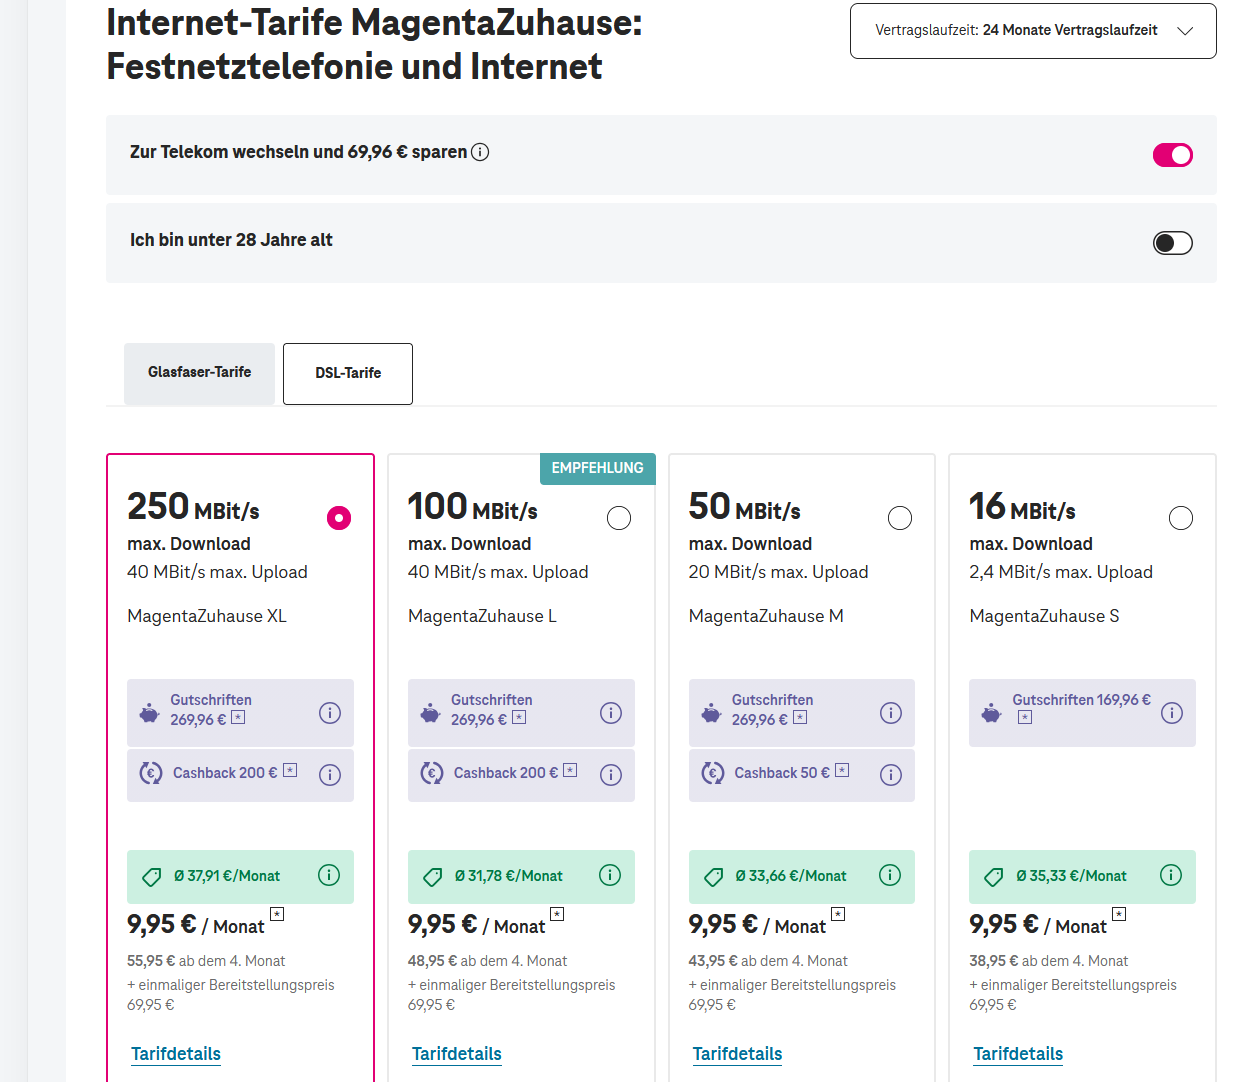Viewport: 1234px width, 1082px height.
Task: Click the MagentaZuhause L tariff name
Action: coord(482,616)
